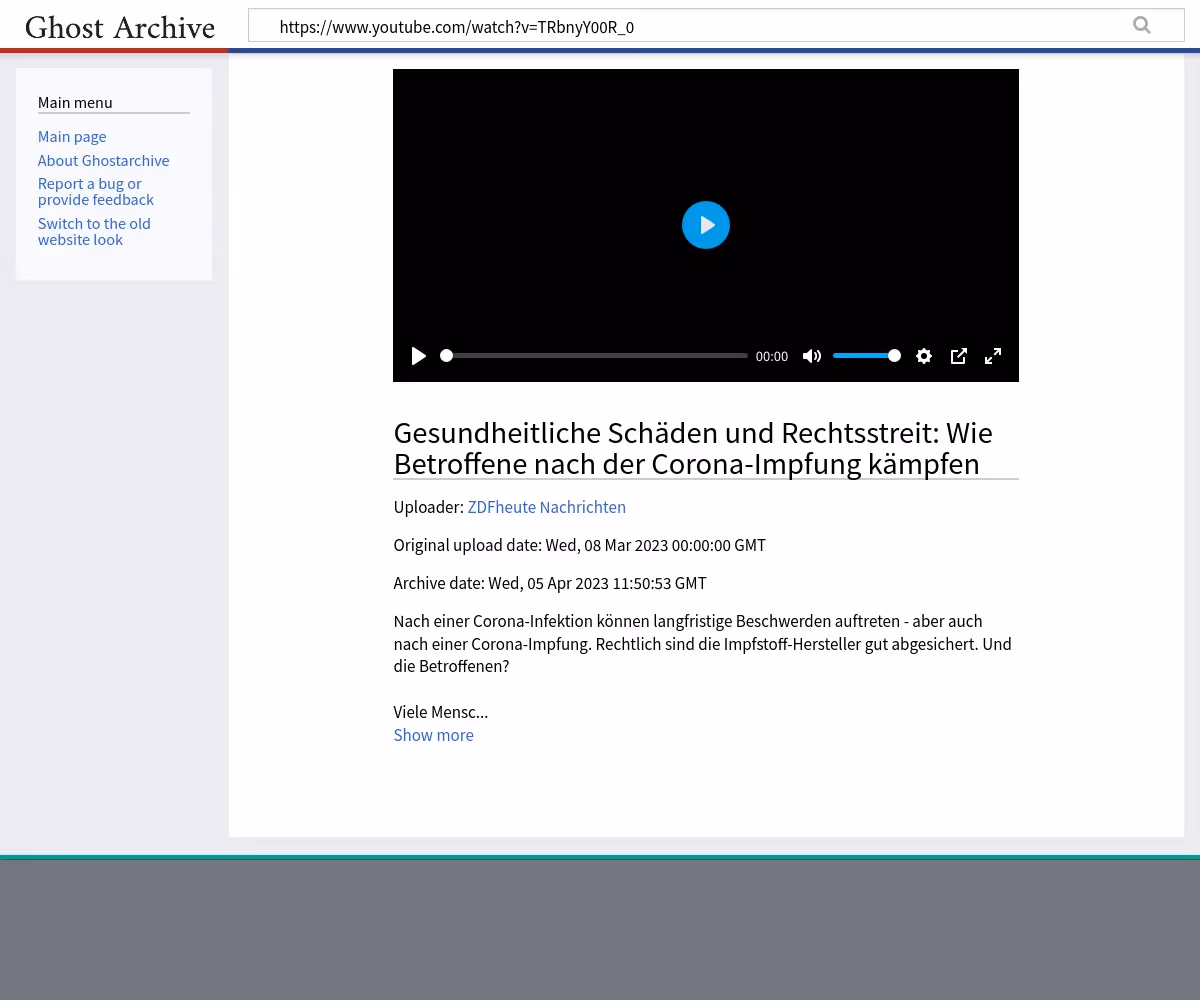Expand description with Show more
The height and width of the screenshot is (1000, 1200).
pyautogui.click(x=433, y=735)
